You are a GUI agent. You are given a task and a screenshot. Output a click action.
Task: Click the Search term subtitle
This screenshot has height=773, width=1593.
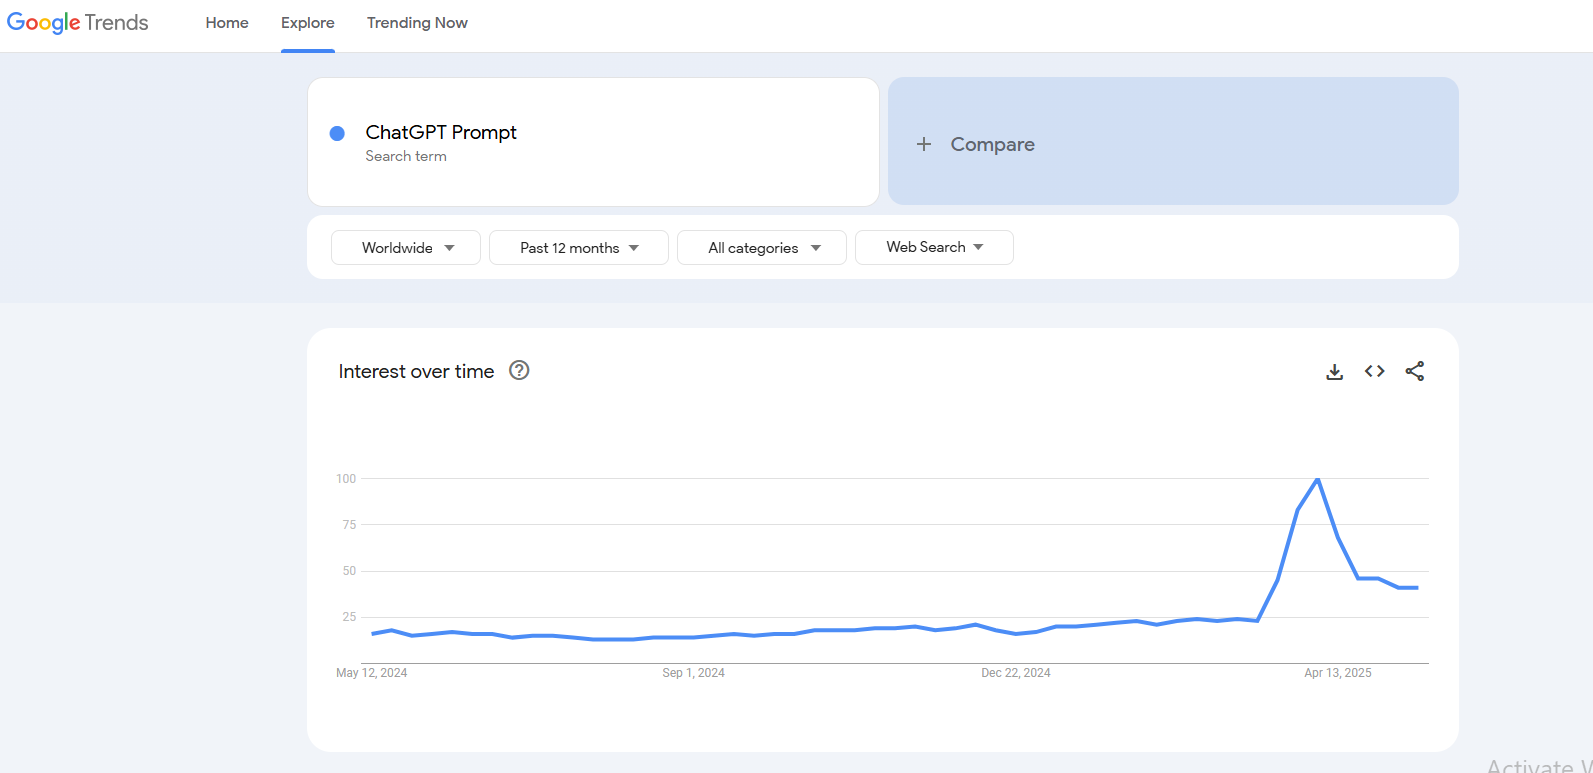pos(406,156)
